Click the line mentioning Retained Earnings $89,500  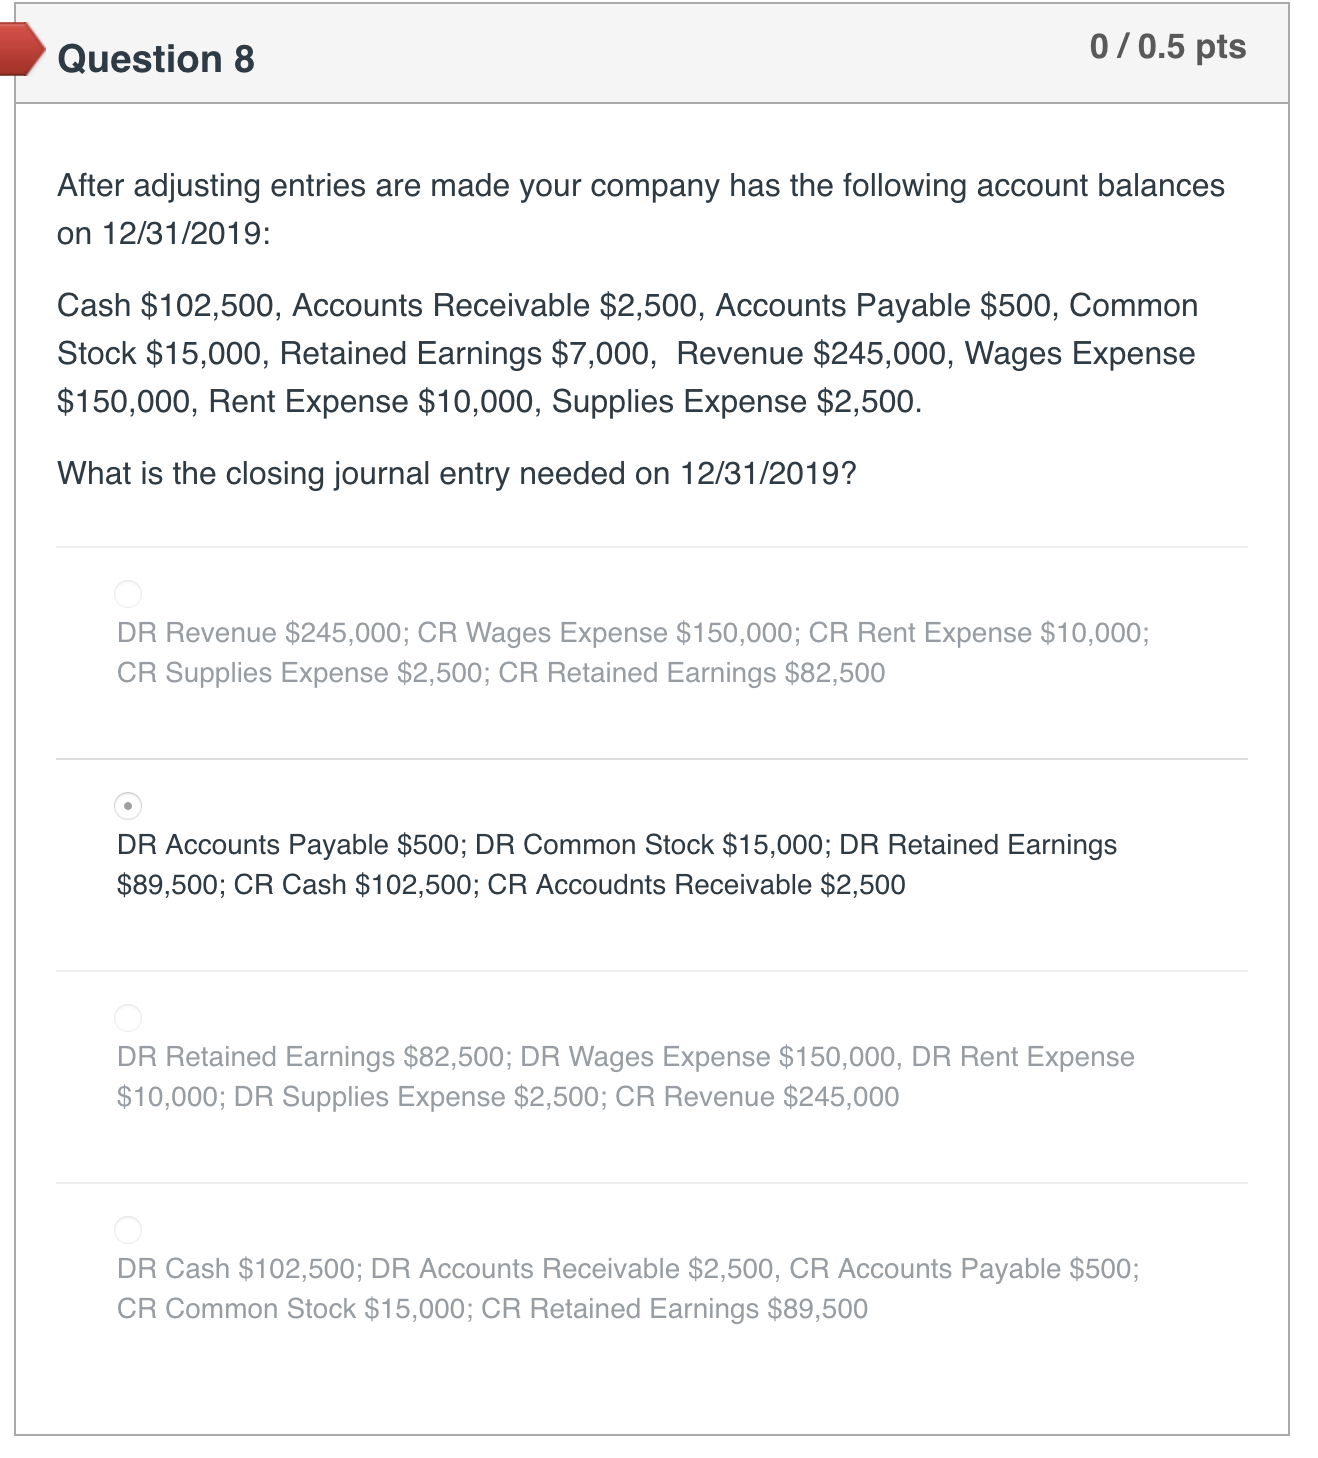(x=490, y=1307)
